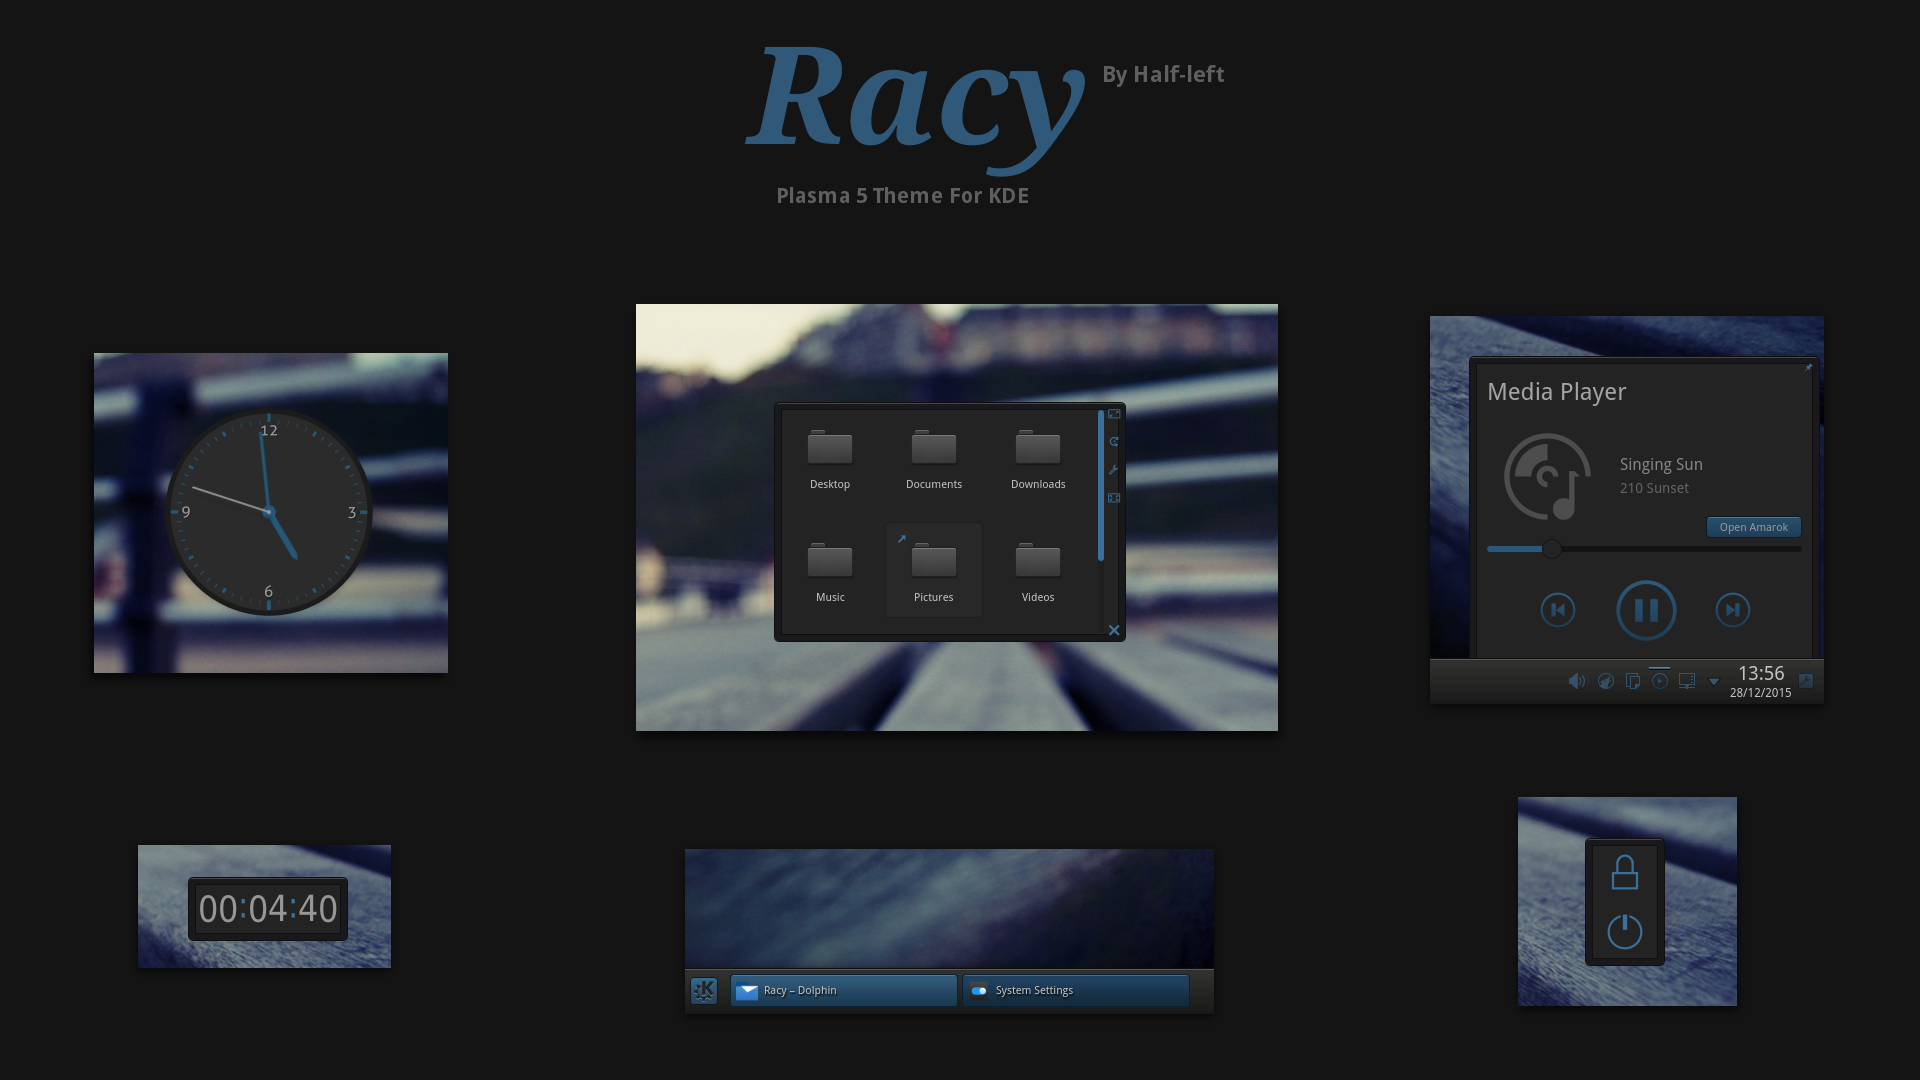Click the Media Player seek slider
The width and height of the screenshot is (1920, 1080).
pos(1644,549)
